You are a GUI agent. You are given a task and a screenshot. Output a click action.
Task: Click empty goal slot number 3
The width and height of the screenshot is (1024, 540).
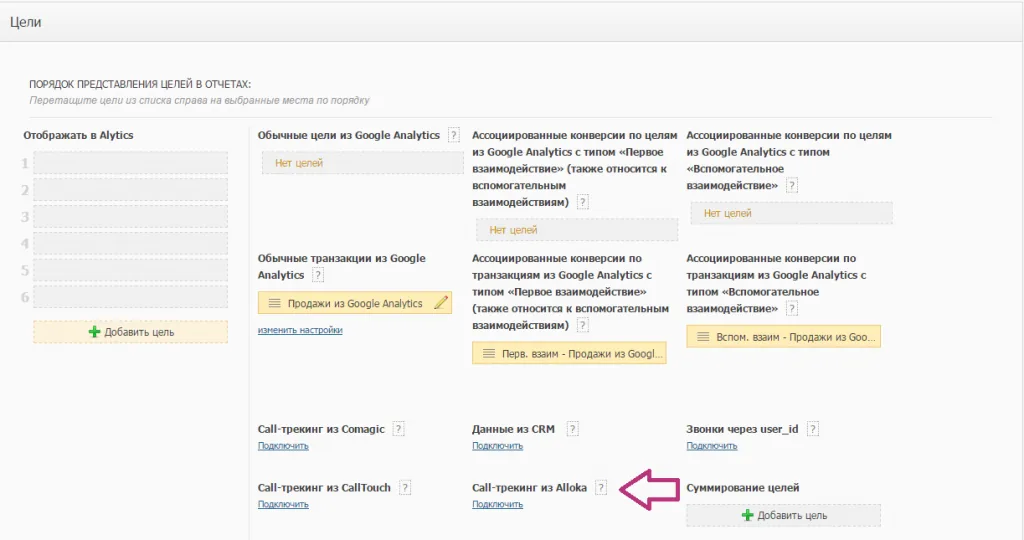coord(131,216)
